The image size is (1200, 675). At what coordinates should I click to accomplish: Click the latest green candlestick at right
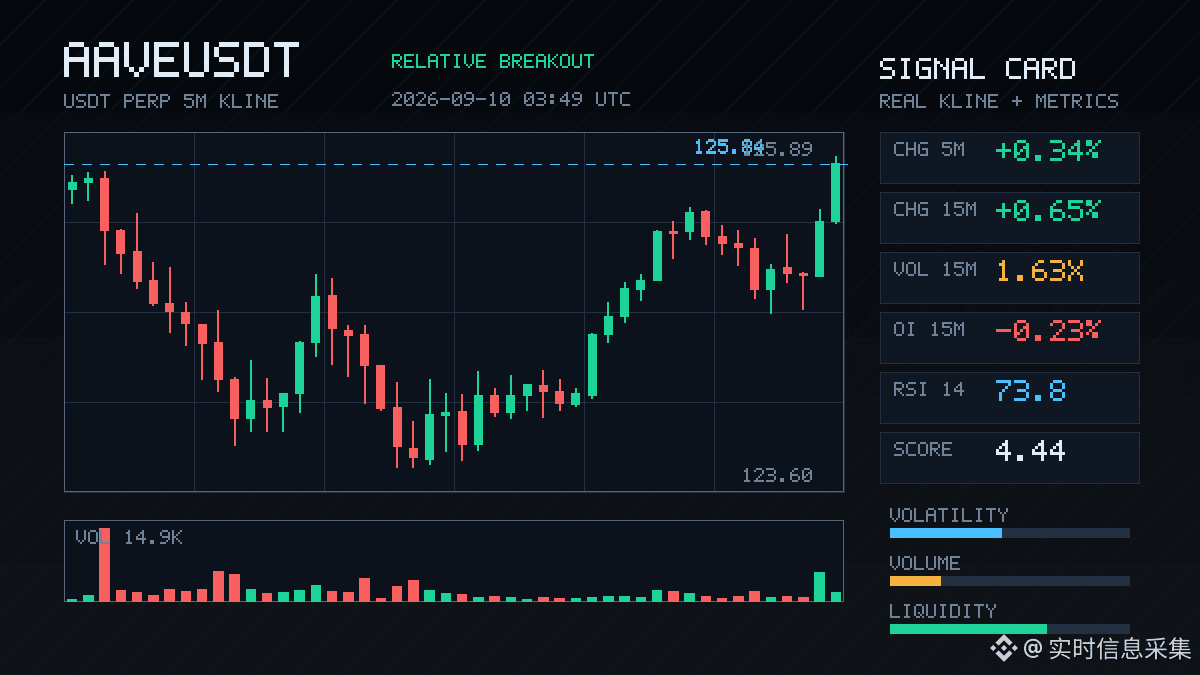point(836,190)
